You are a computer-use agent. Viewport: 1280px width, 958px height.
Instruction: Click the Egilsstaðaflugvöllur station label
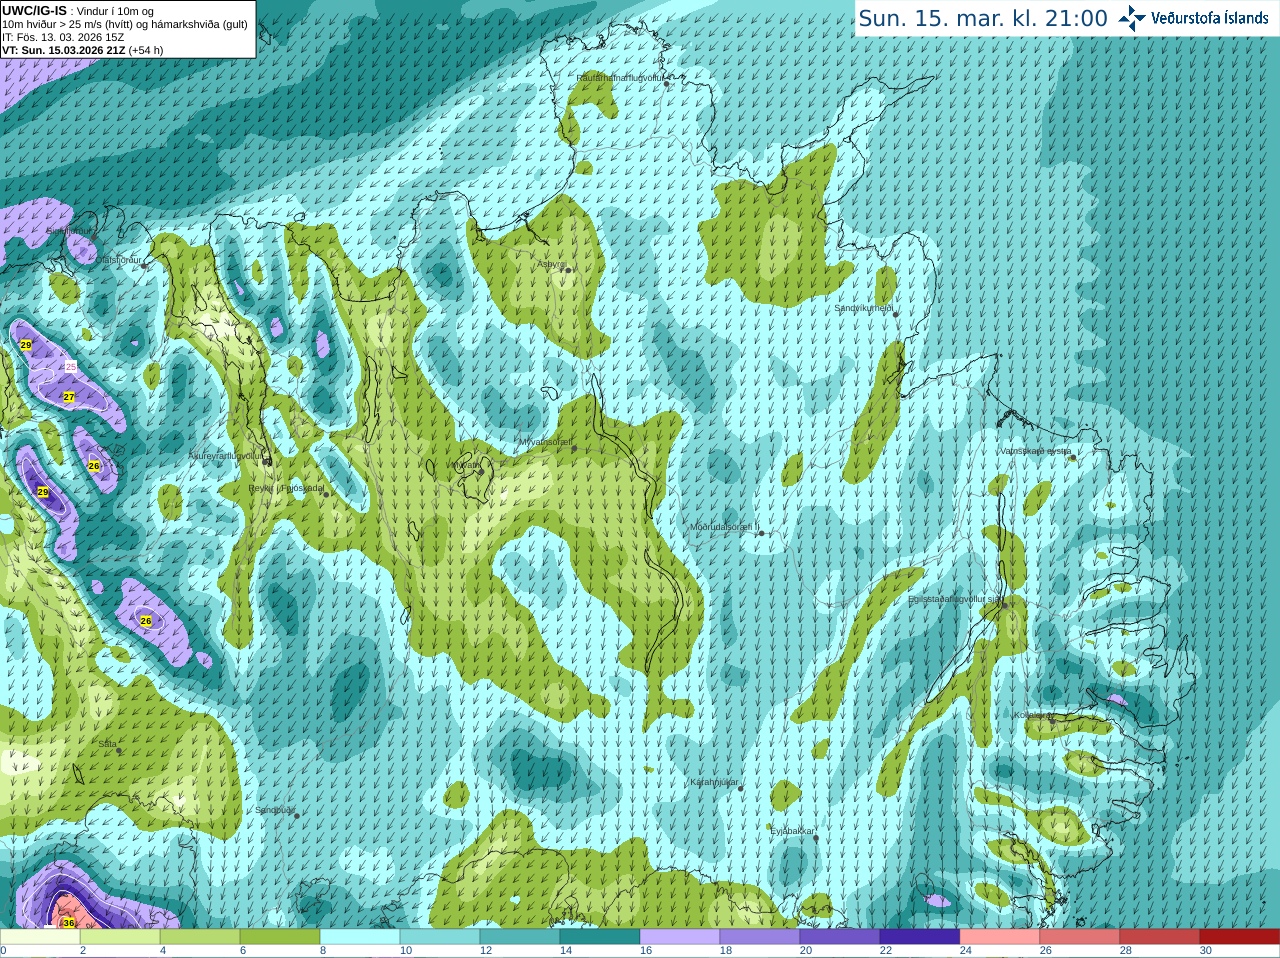(955, 599)
